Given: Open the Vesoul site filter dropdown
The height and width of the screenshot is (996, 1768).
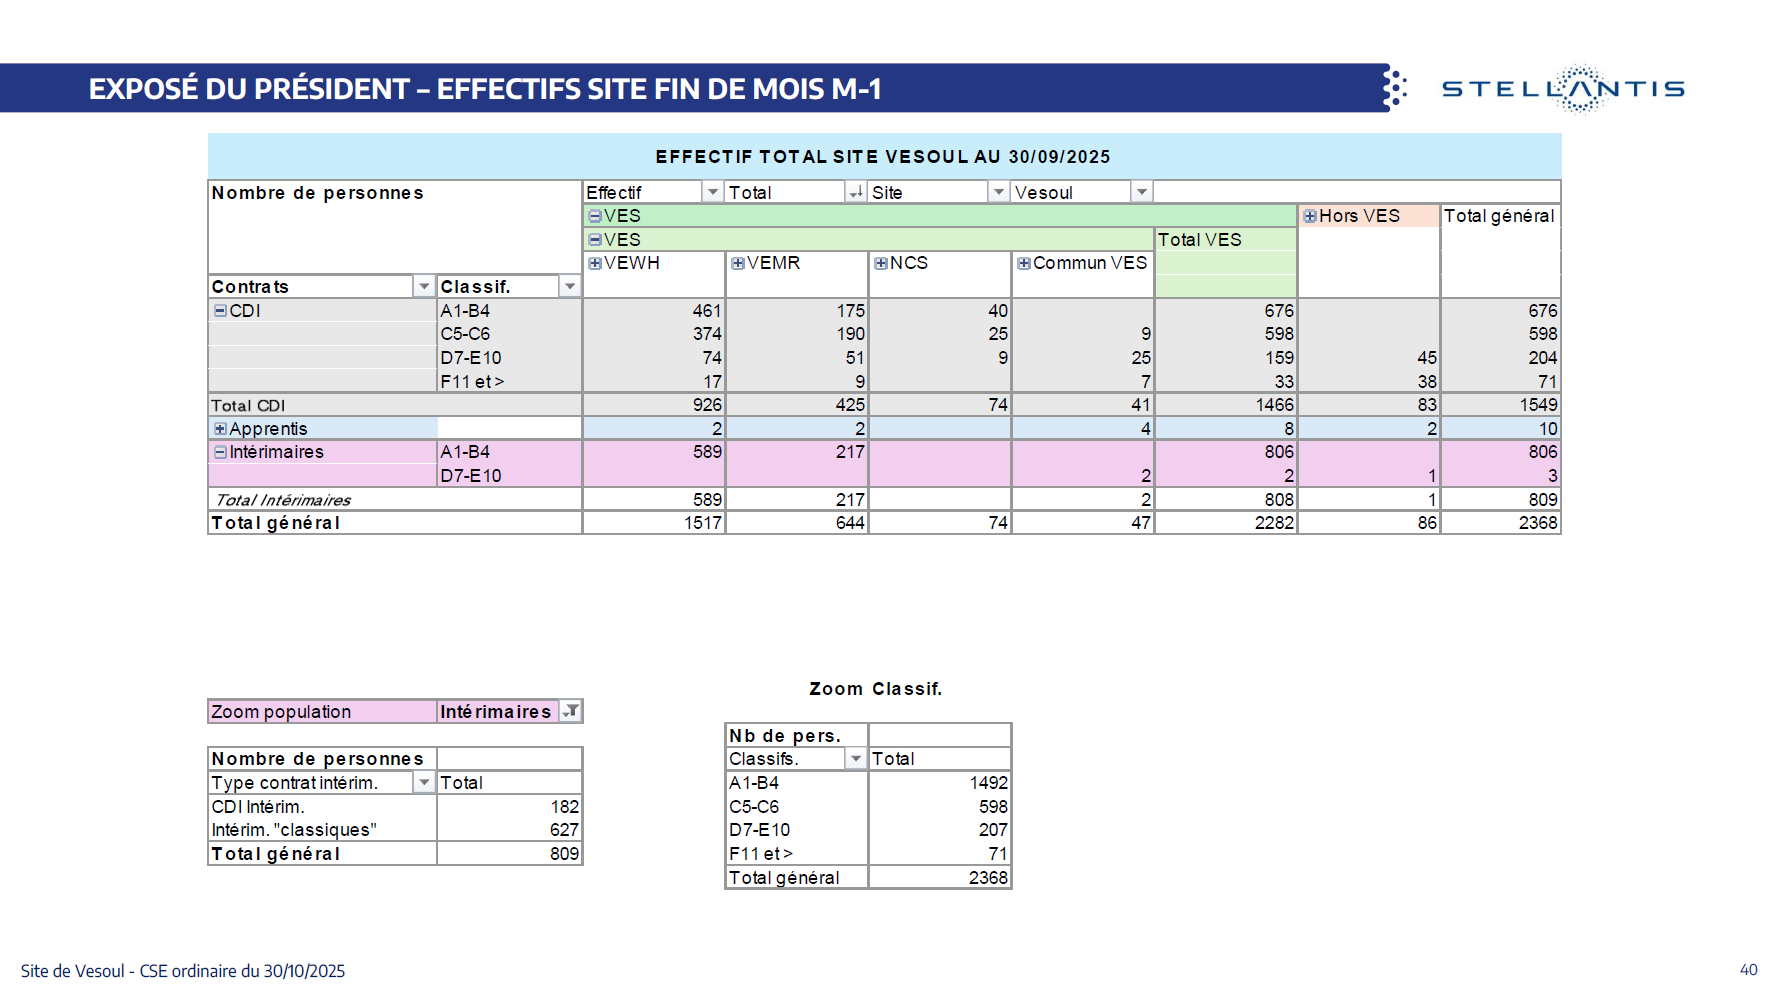Looking at the screenshot, I should coord(1141,192).
